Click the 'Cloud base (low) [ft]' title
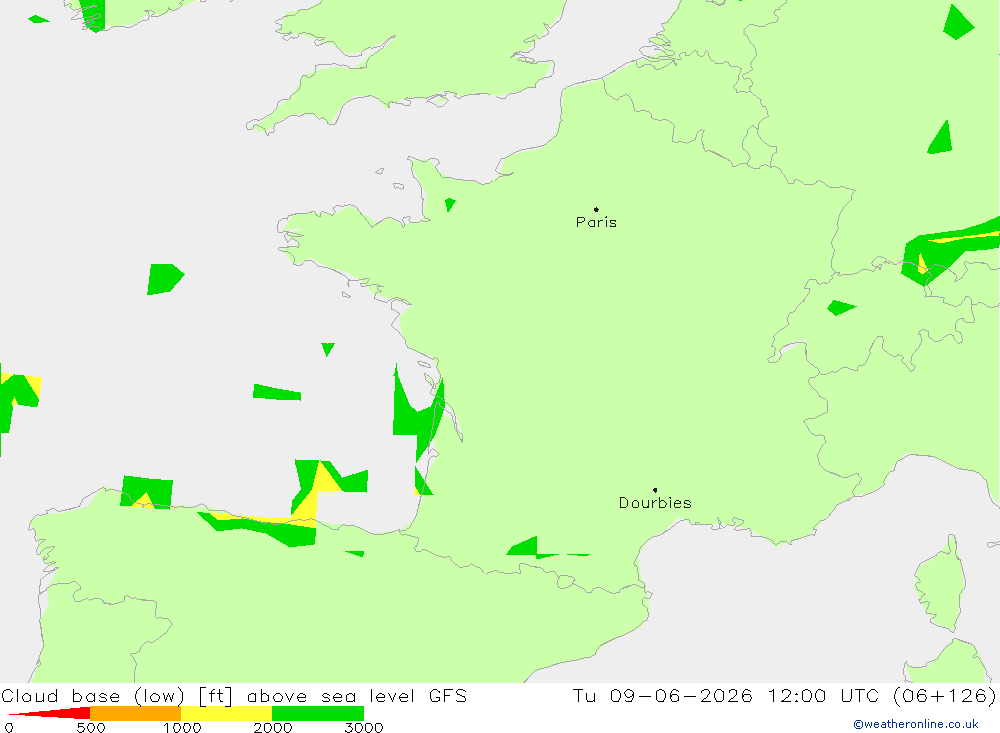This screenshot has height=733, width=1000. pyautogui.click(x=117, y=696)
